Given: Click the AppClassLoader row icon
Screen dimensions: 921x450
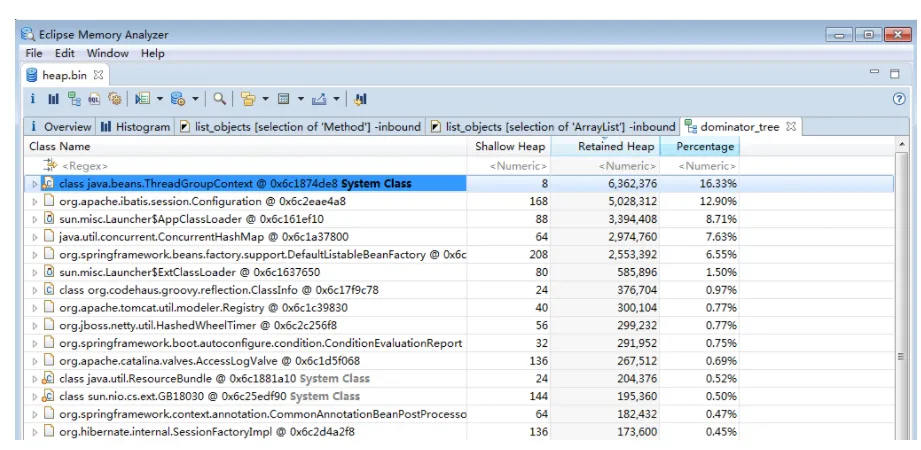Looking at the screenshot, I should coord(50,219).
